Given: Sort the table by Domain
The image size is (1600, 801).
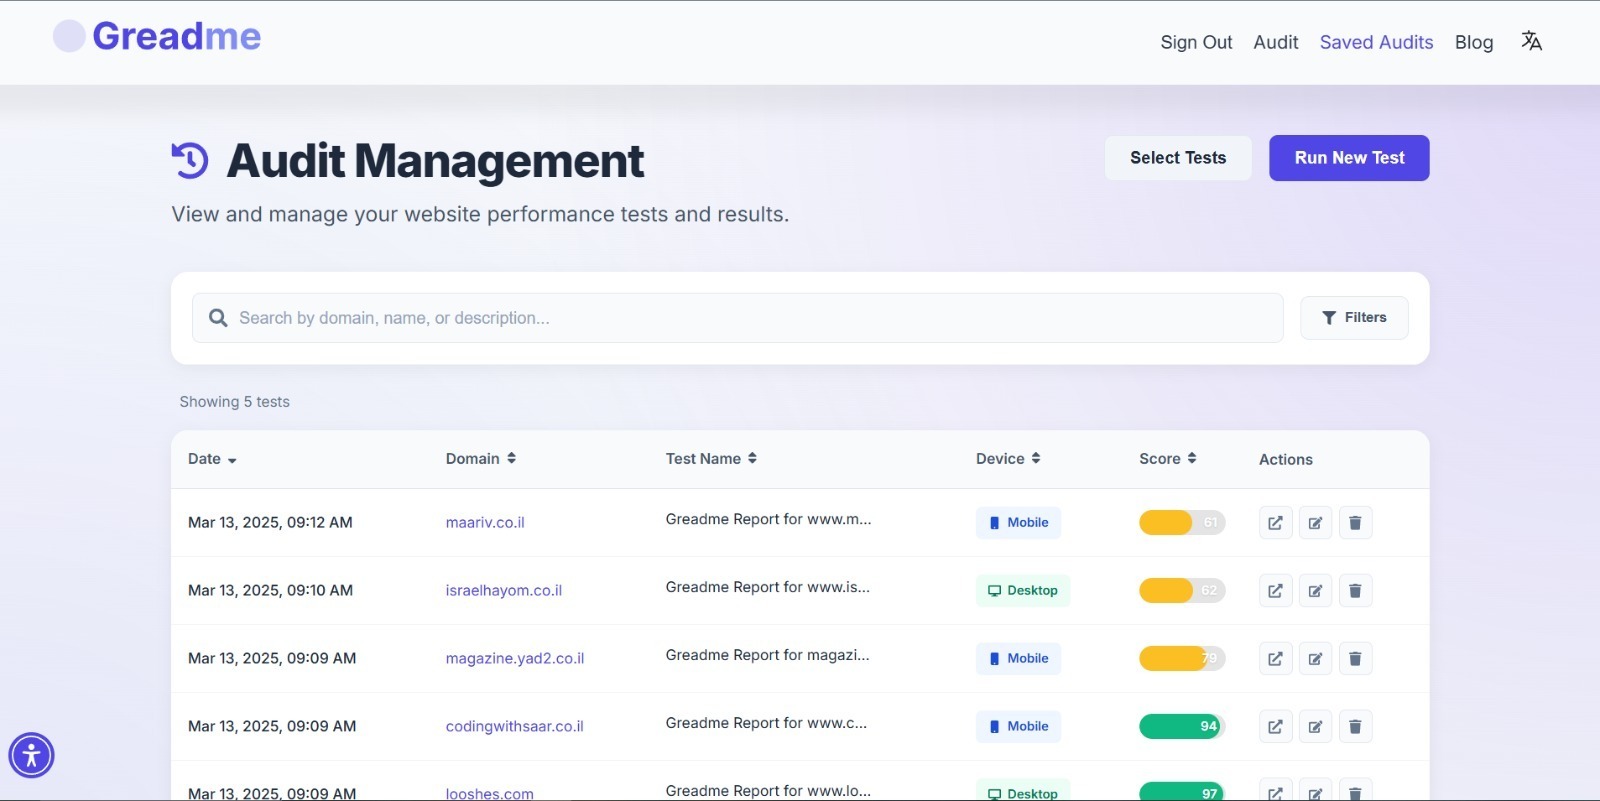Looking at the screenshot, I should pyautogui.click(x=481, y=459).
